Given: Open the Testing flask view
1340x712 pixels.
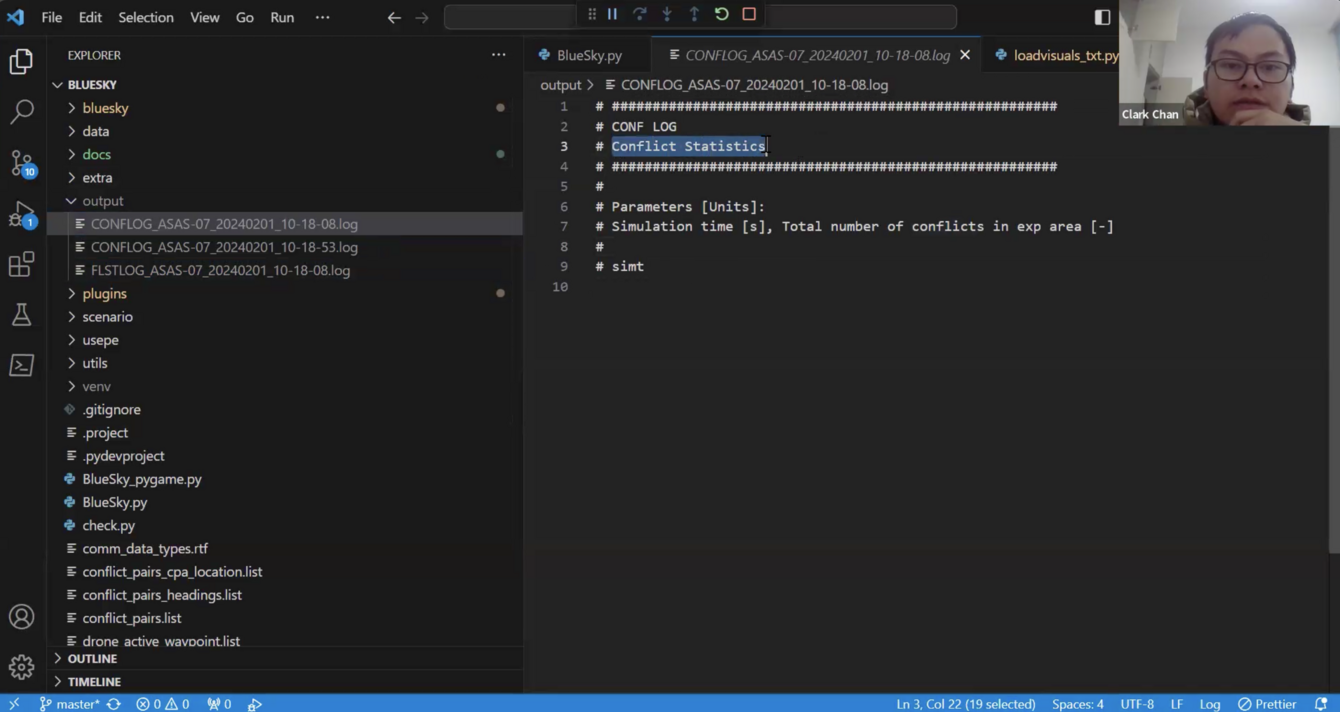Looking at the screenshot, I should pyautogui.click(x=21, y=315).
